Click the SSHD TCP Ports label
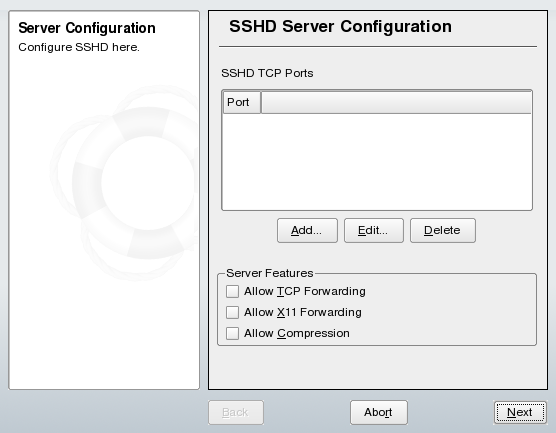Viewport: 556px width, 433px height. click(267, 73)
